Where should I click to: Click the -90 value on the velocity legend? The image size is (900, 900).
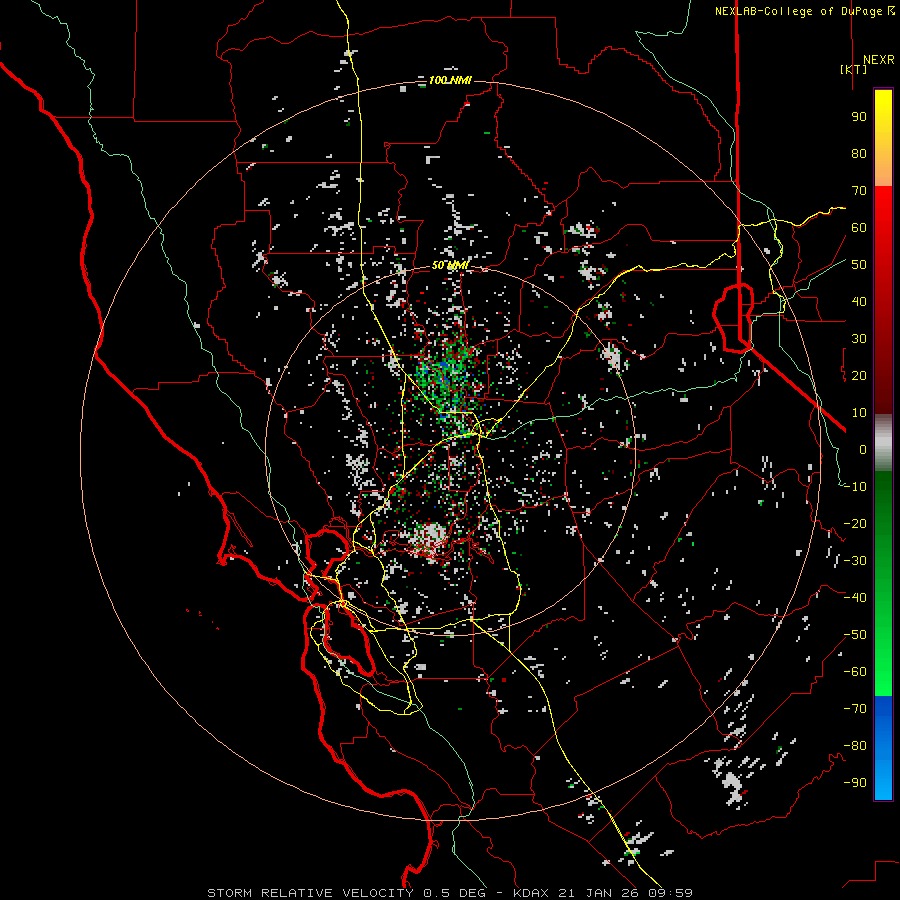[855, 783]
